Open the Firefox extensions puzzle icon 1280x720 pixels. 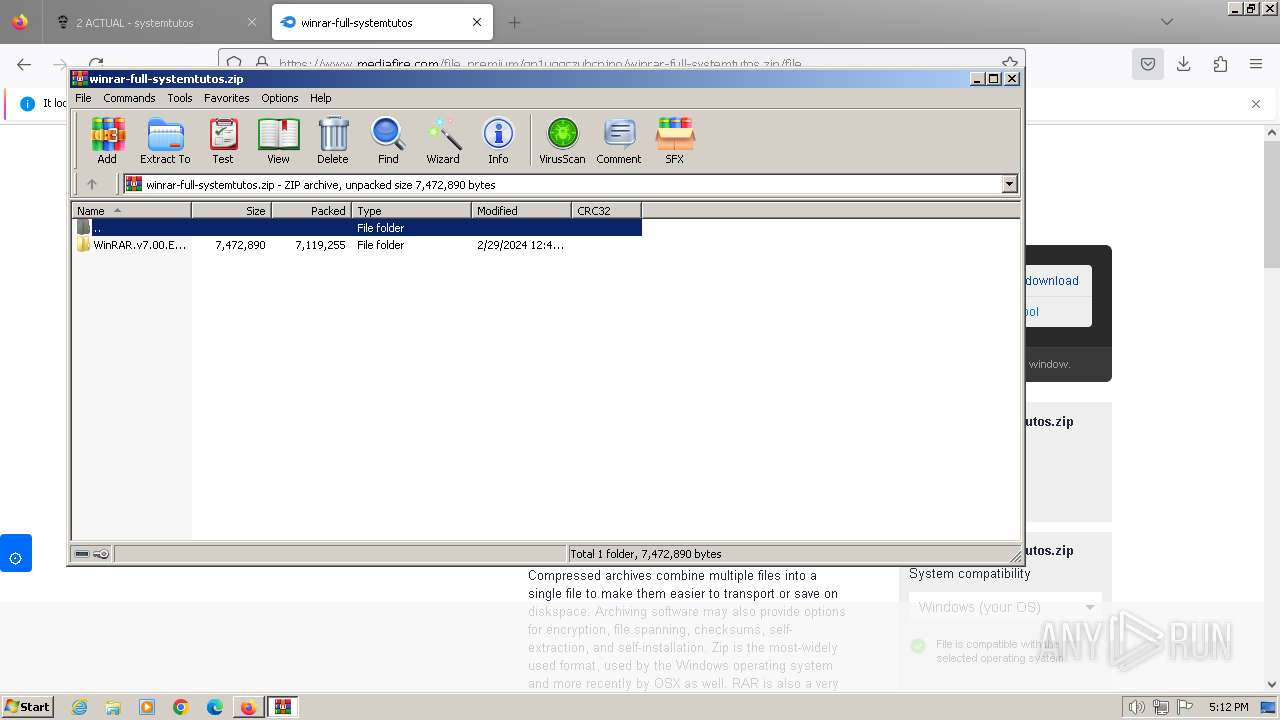[x=1220, y=64]
